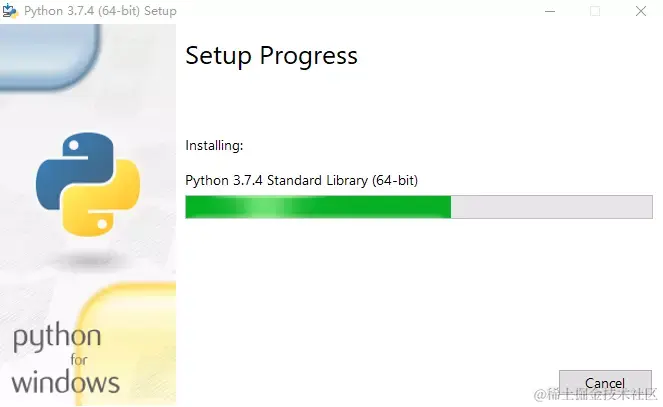Screen dimensions: 663x407
Task: Click the gray unfilled portion of the progress bar
Action: 551,207
